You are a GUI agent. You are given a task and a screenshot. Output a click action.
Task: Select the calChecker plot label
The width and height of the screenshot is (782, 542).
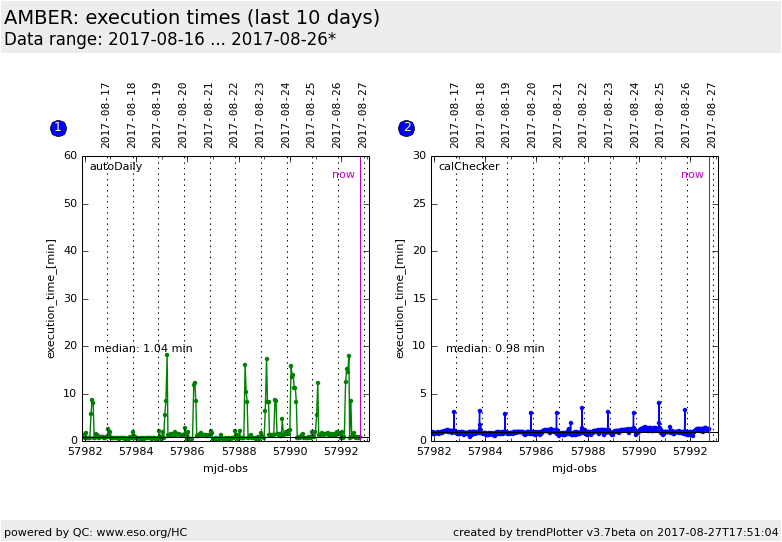click(468, 167)
